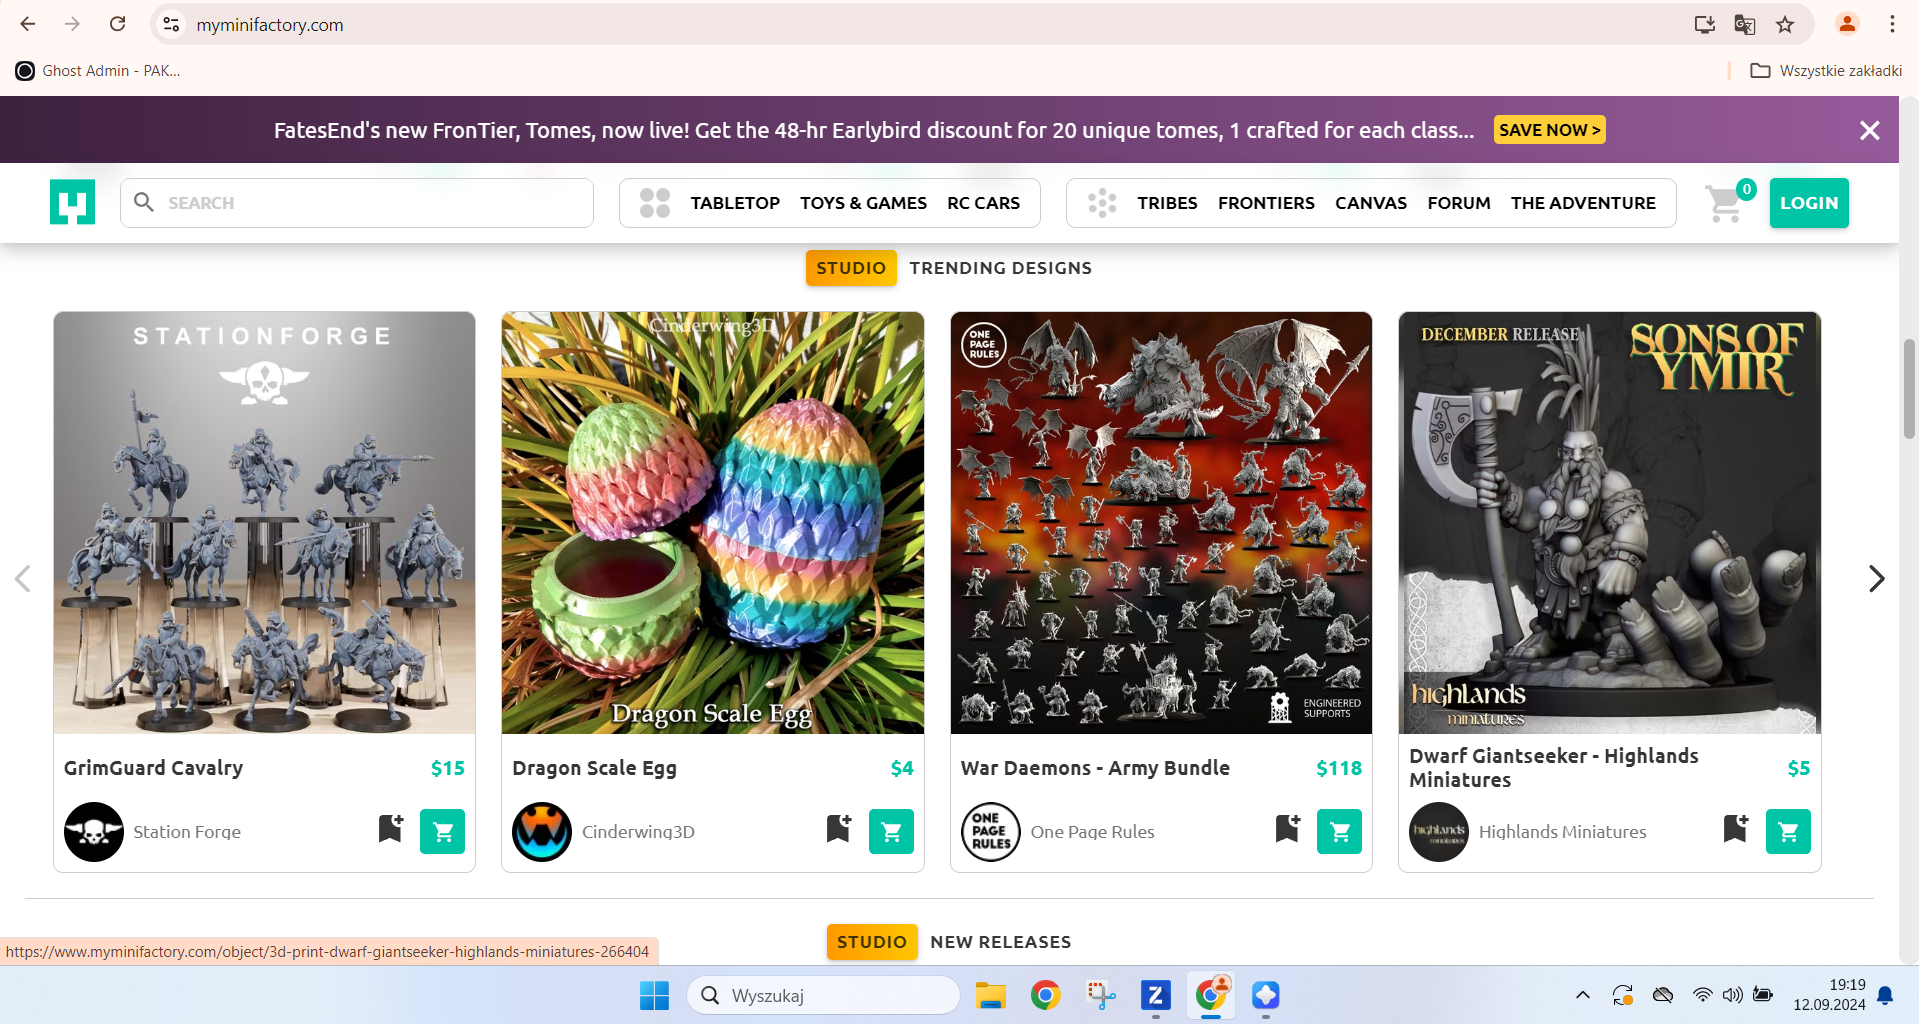Focus the site search field

tap(357, 203)
